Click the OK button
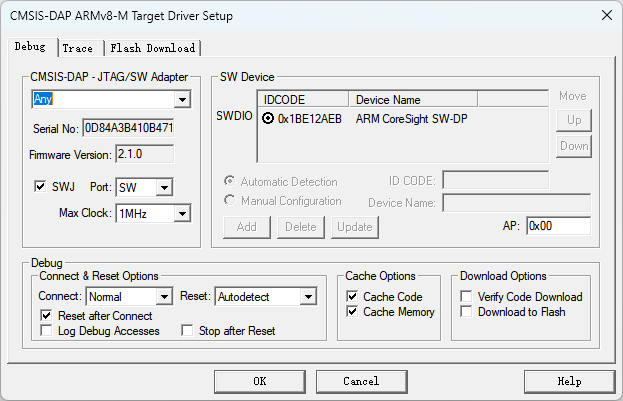Viewport: 623px width, 401px height. click(x=260, y=382)
